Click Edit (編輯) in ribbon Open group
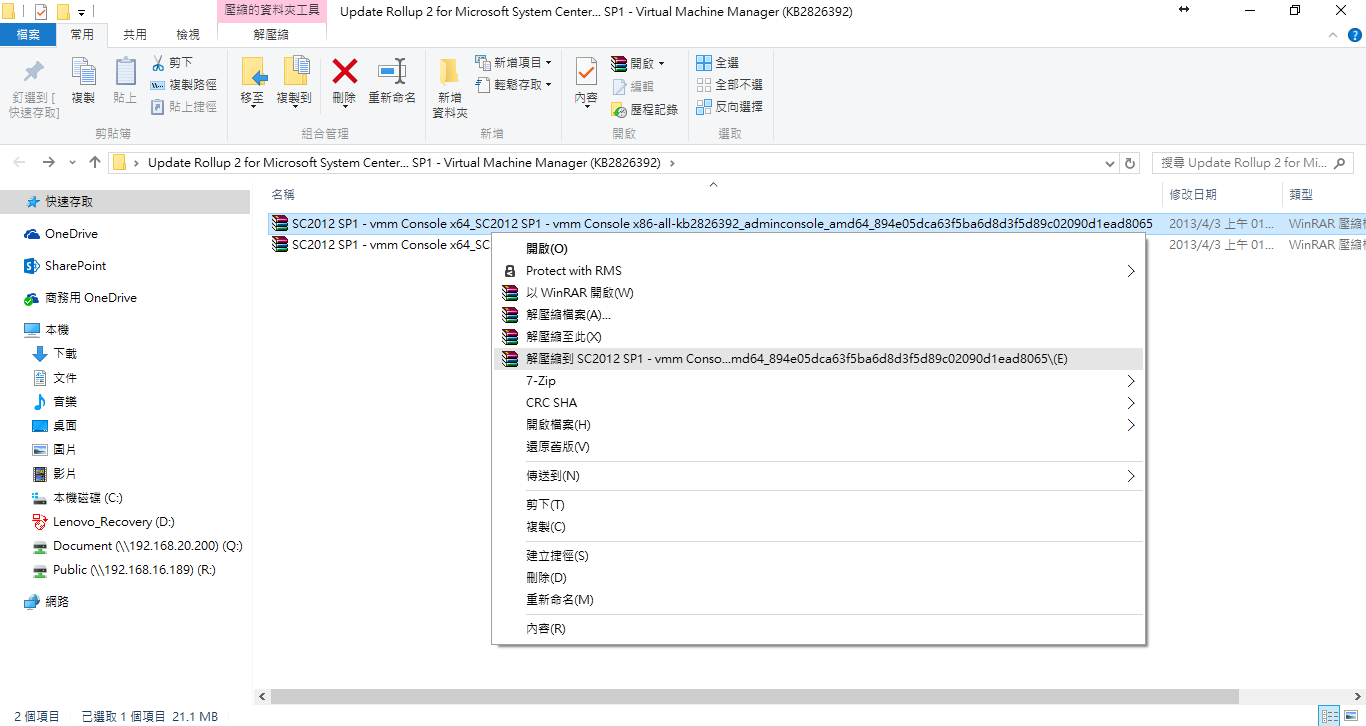1366x726 pixels. pyautogui.click(x=632, y=87)
